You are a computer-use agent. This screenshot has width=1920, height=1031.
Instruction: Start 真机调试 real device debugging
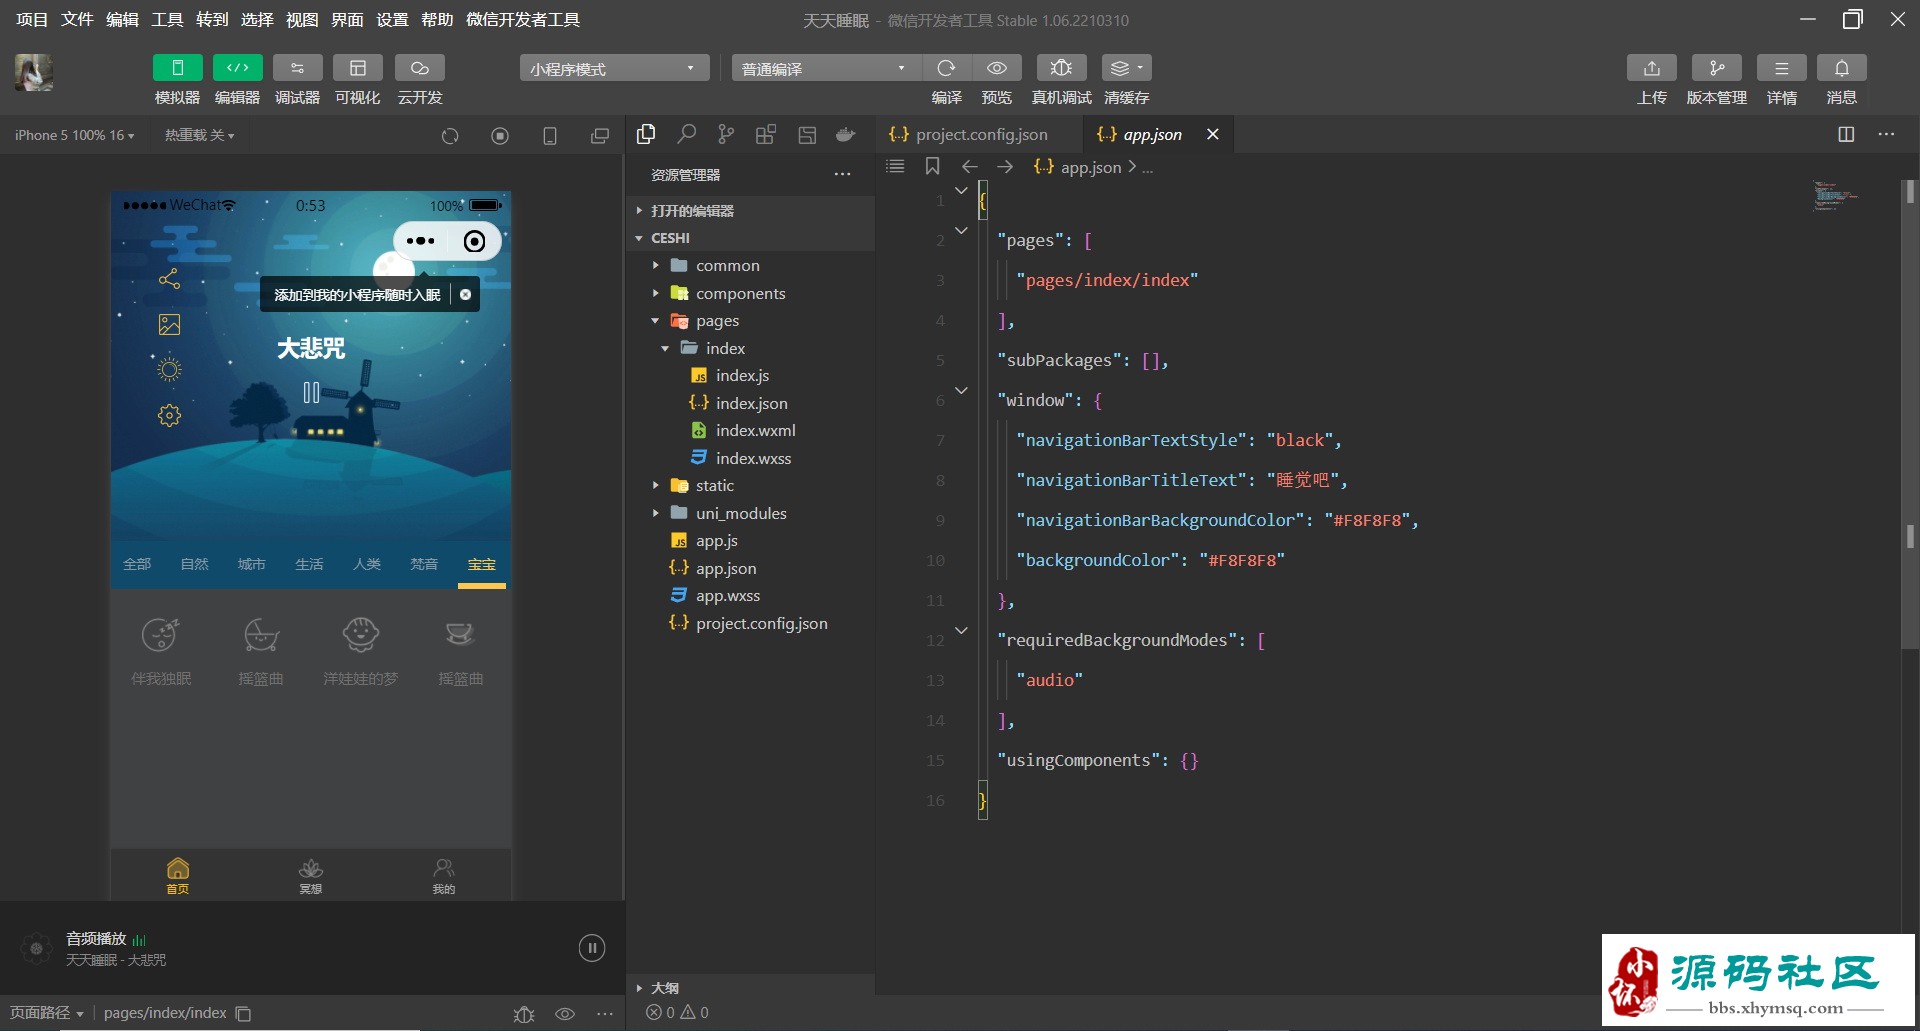(1061, 68)
